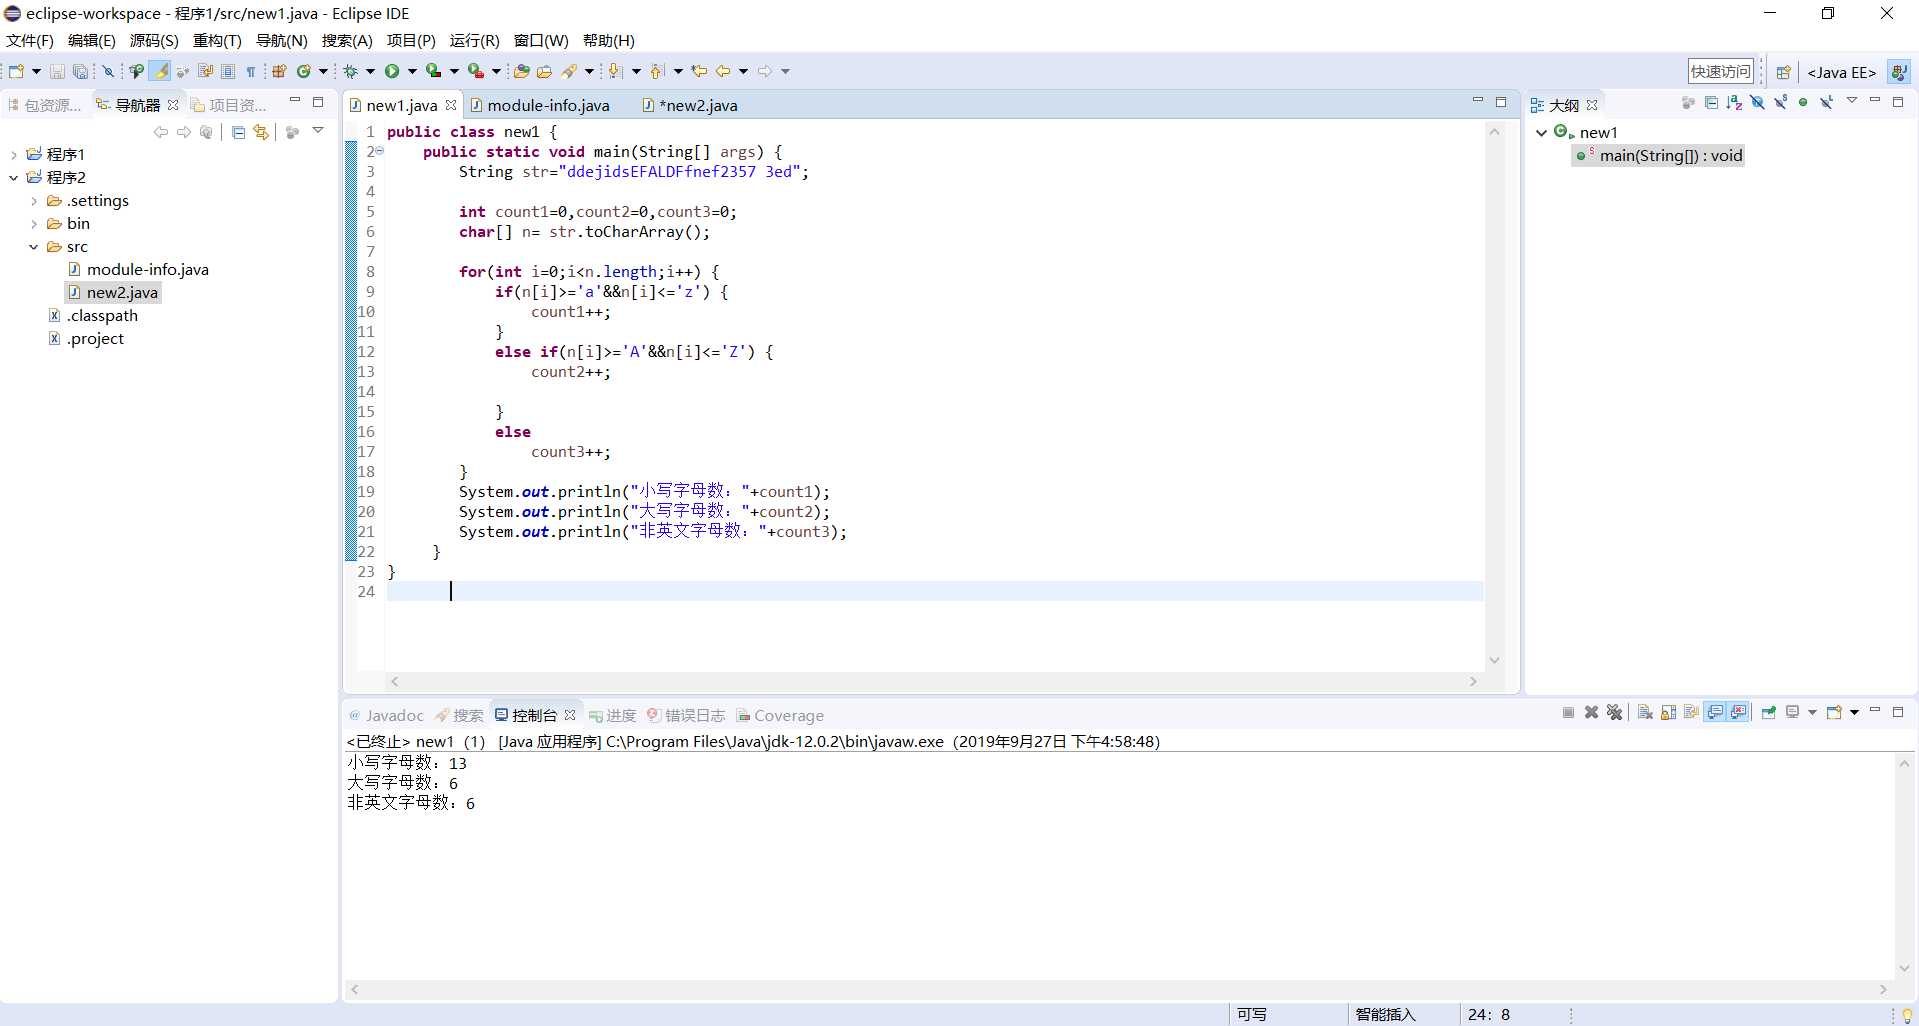Toggle Hide Non-Public Members in Outline
Image resolution: width=1919 pixels, height=1026 pixels.
(x=1803, y=102)
